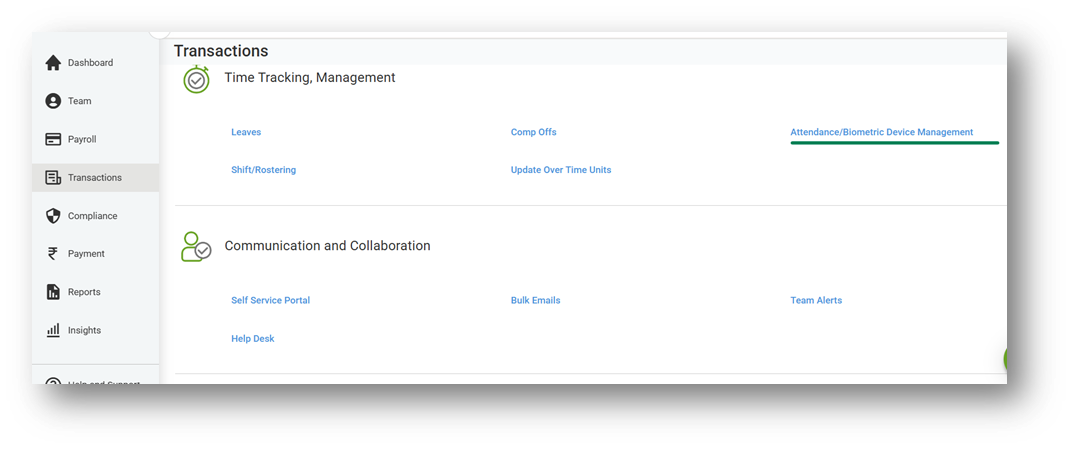Click the Payment rupee icon

tap(53, 254)
